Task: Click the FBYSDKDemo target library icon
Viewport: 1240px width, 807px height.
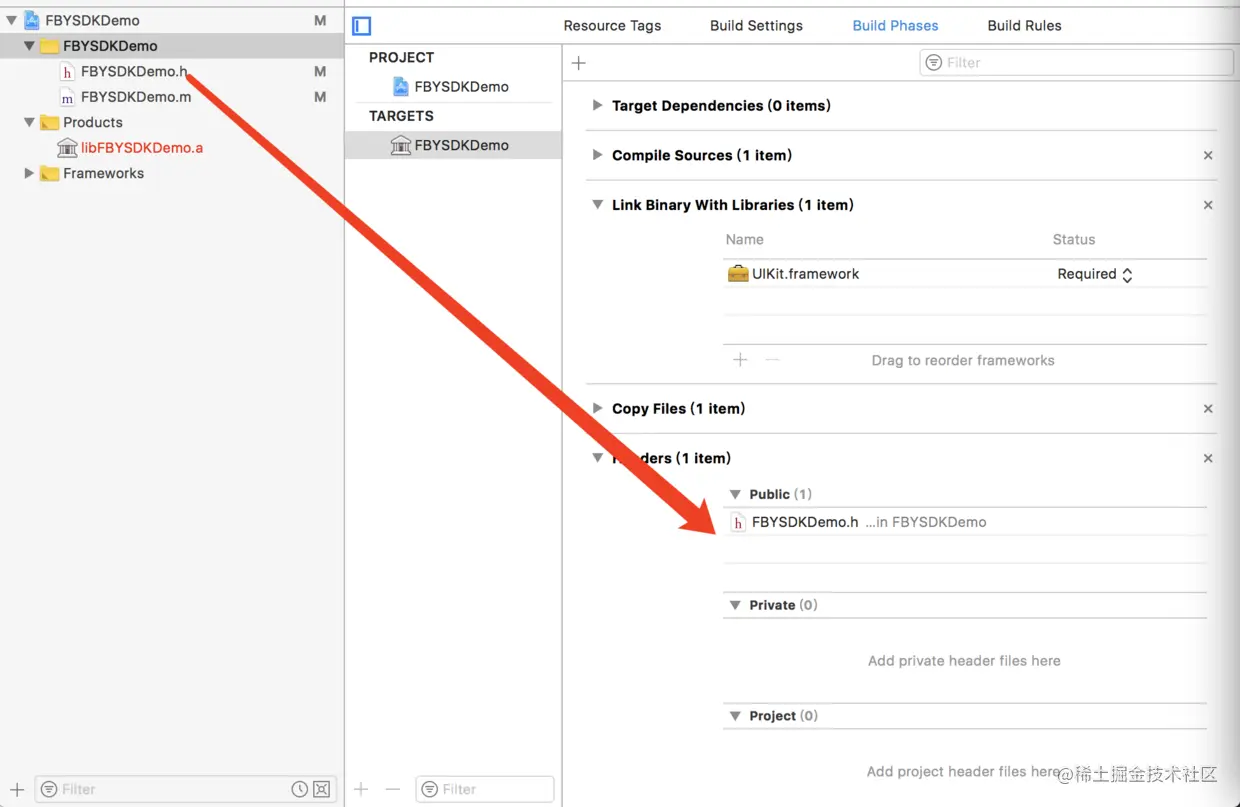Action: 401,145
